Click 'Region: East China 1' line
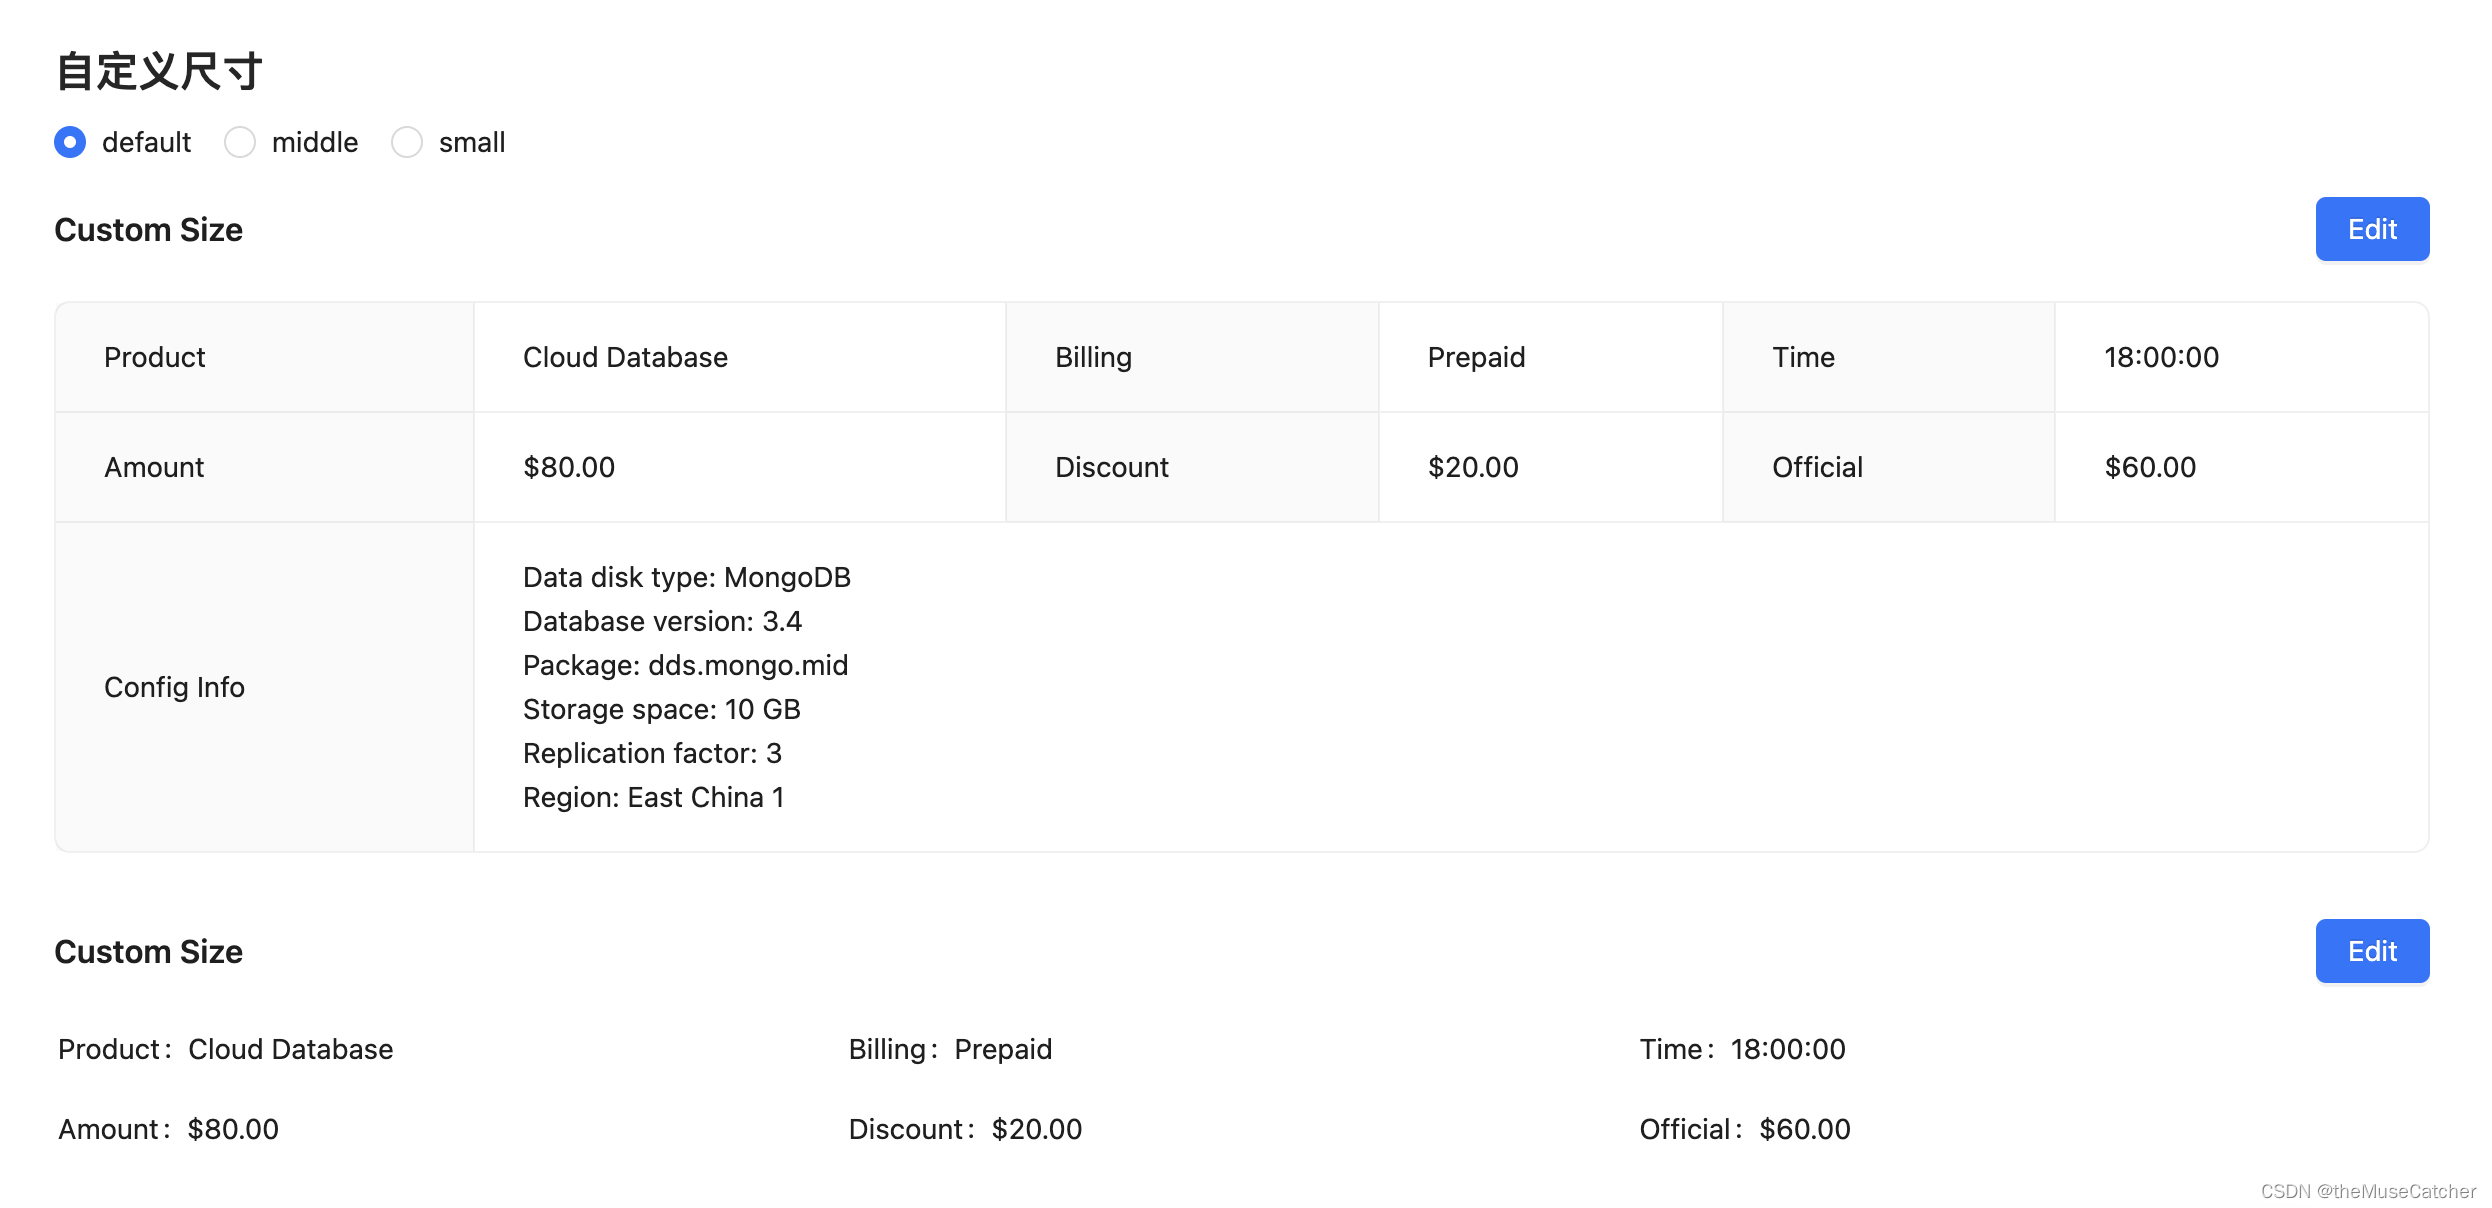2492x1208 pixels. (x=654, y=797)
